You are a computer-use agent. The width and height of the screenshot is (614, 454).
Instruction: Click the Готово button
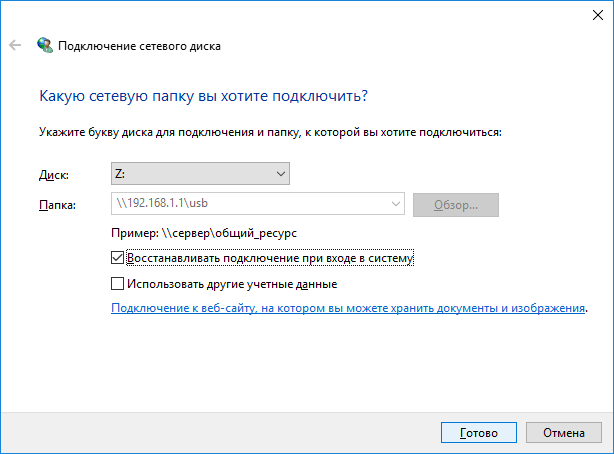click(478, 434)
